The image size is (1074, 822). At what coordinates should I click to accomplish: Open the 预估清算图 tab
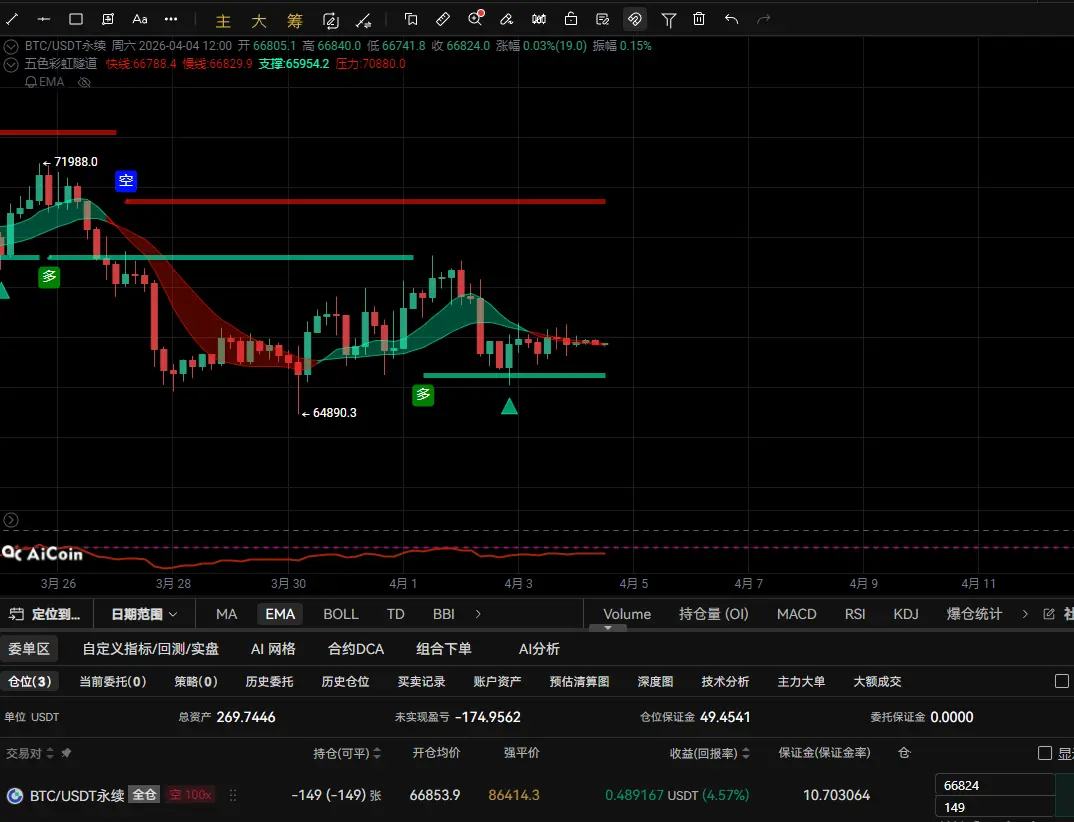pos(579,682)
